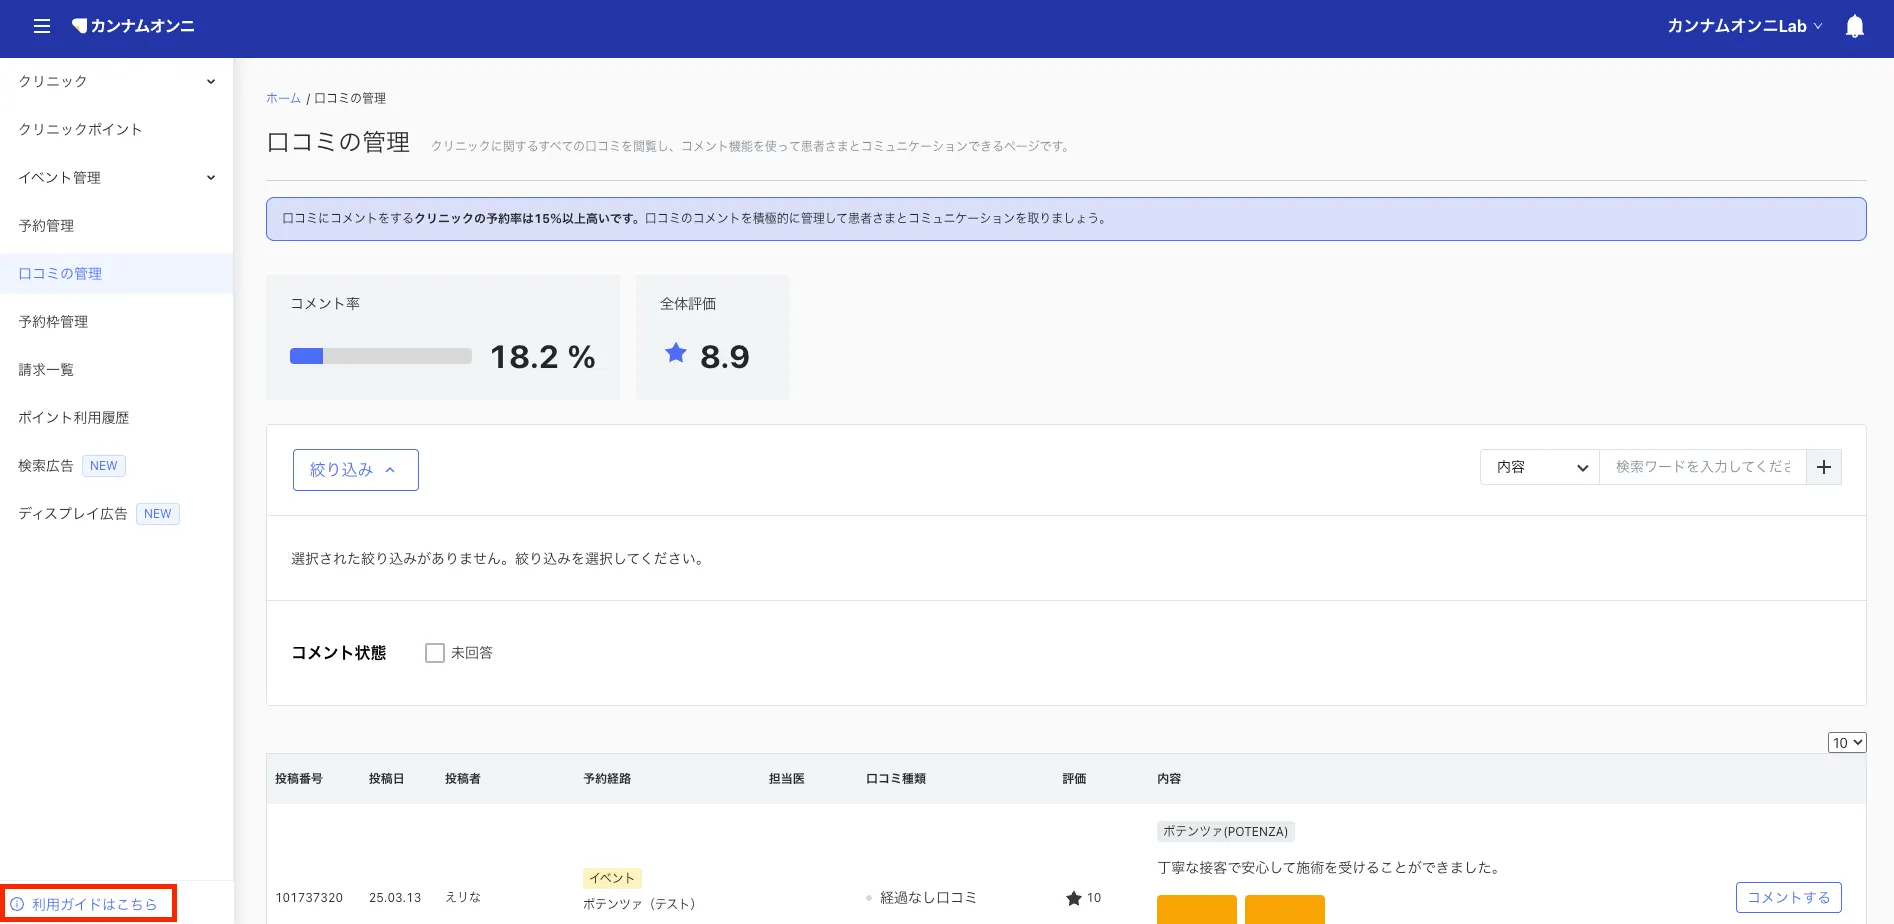Click the コメントする button

[x=1789, y=898]
